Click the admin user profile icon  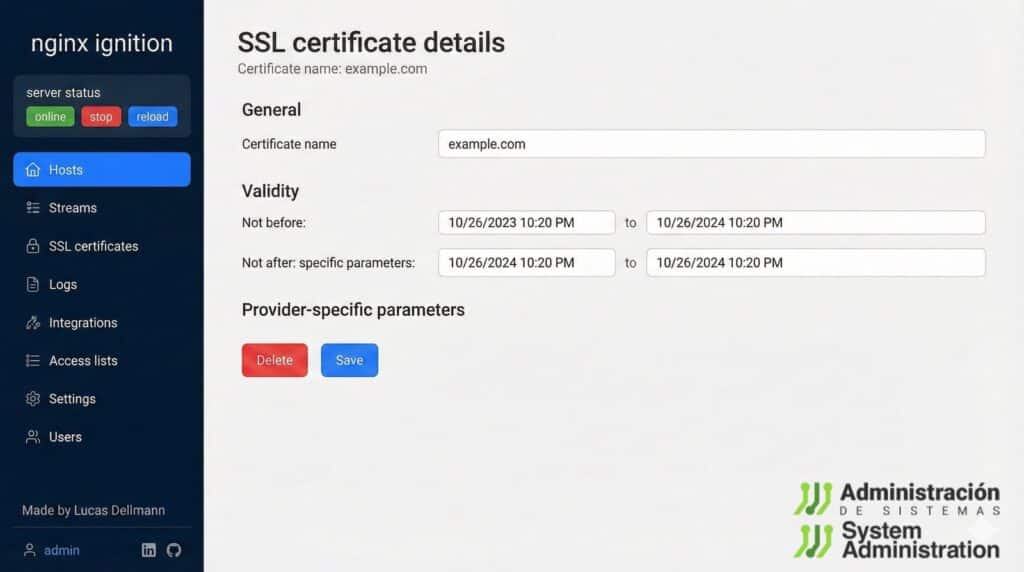(x=30, y=550)
